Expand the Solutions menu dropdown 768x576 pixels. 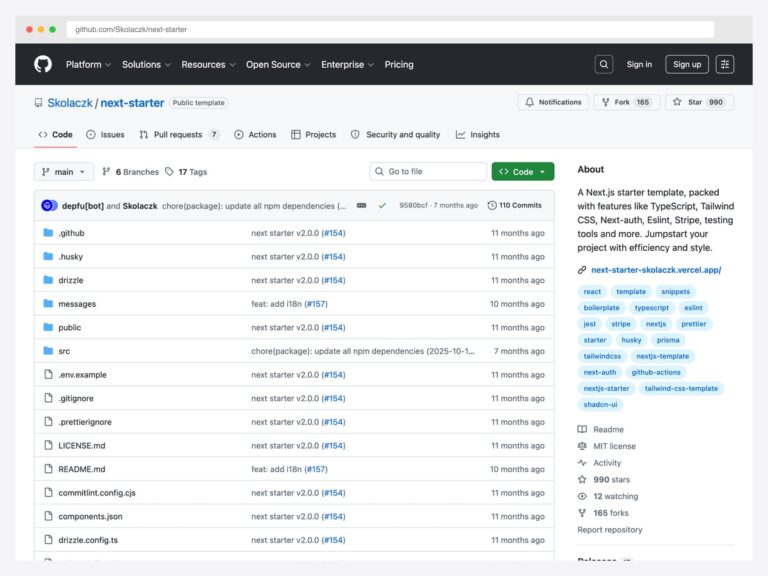tap(146, 64)
